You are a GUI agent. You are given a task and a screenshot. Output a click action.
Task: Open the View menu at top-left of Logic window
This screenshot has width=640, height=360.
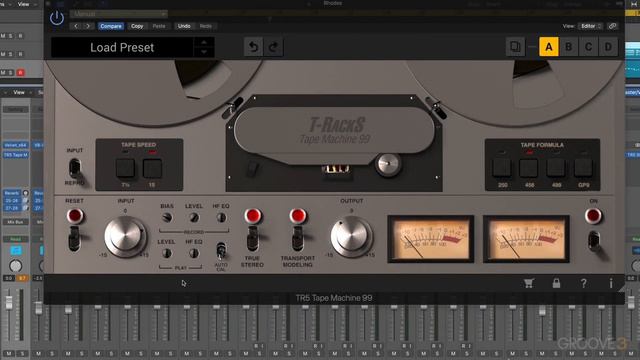(x=23, y=4)
